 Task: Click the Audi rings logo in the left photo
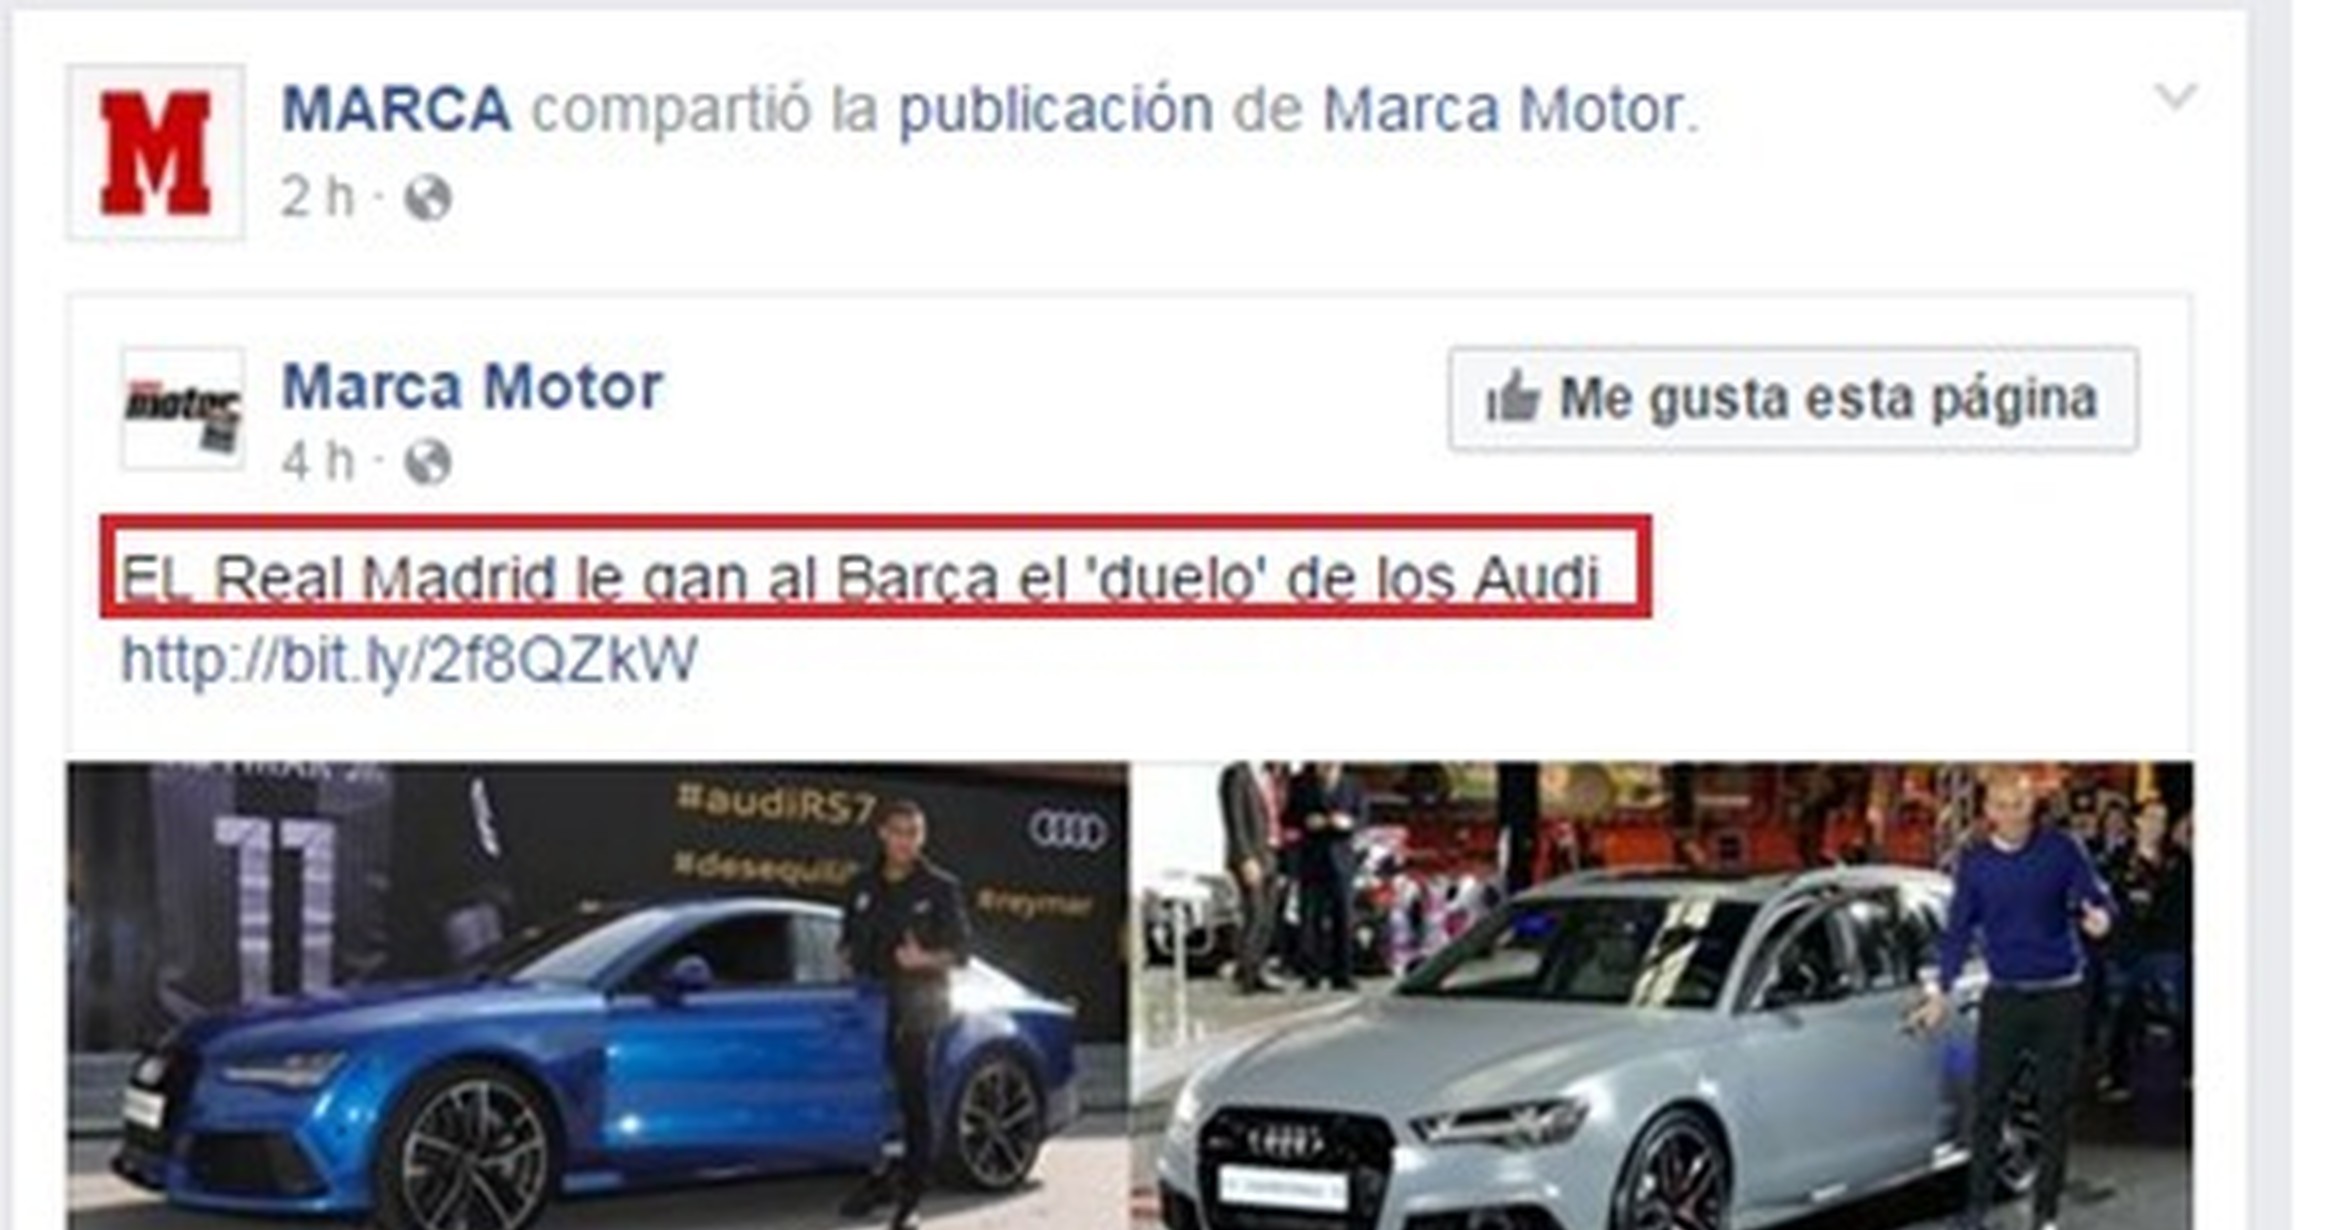[1068, 831]
